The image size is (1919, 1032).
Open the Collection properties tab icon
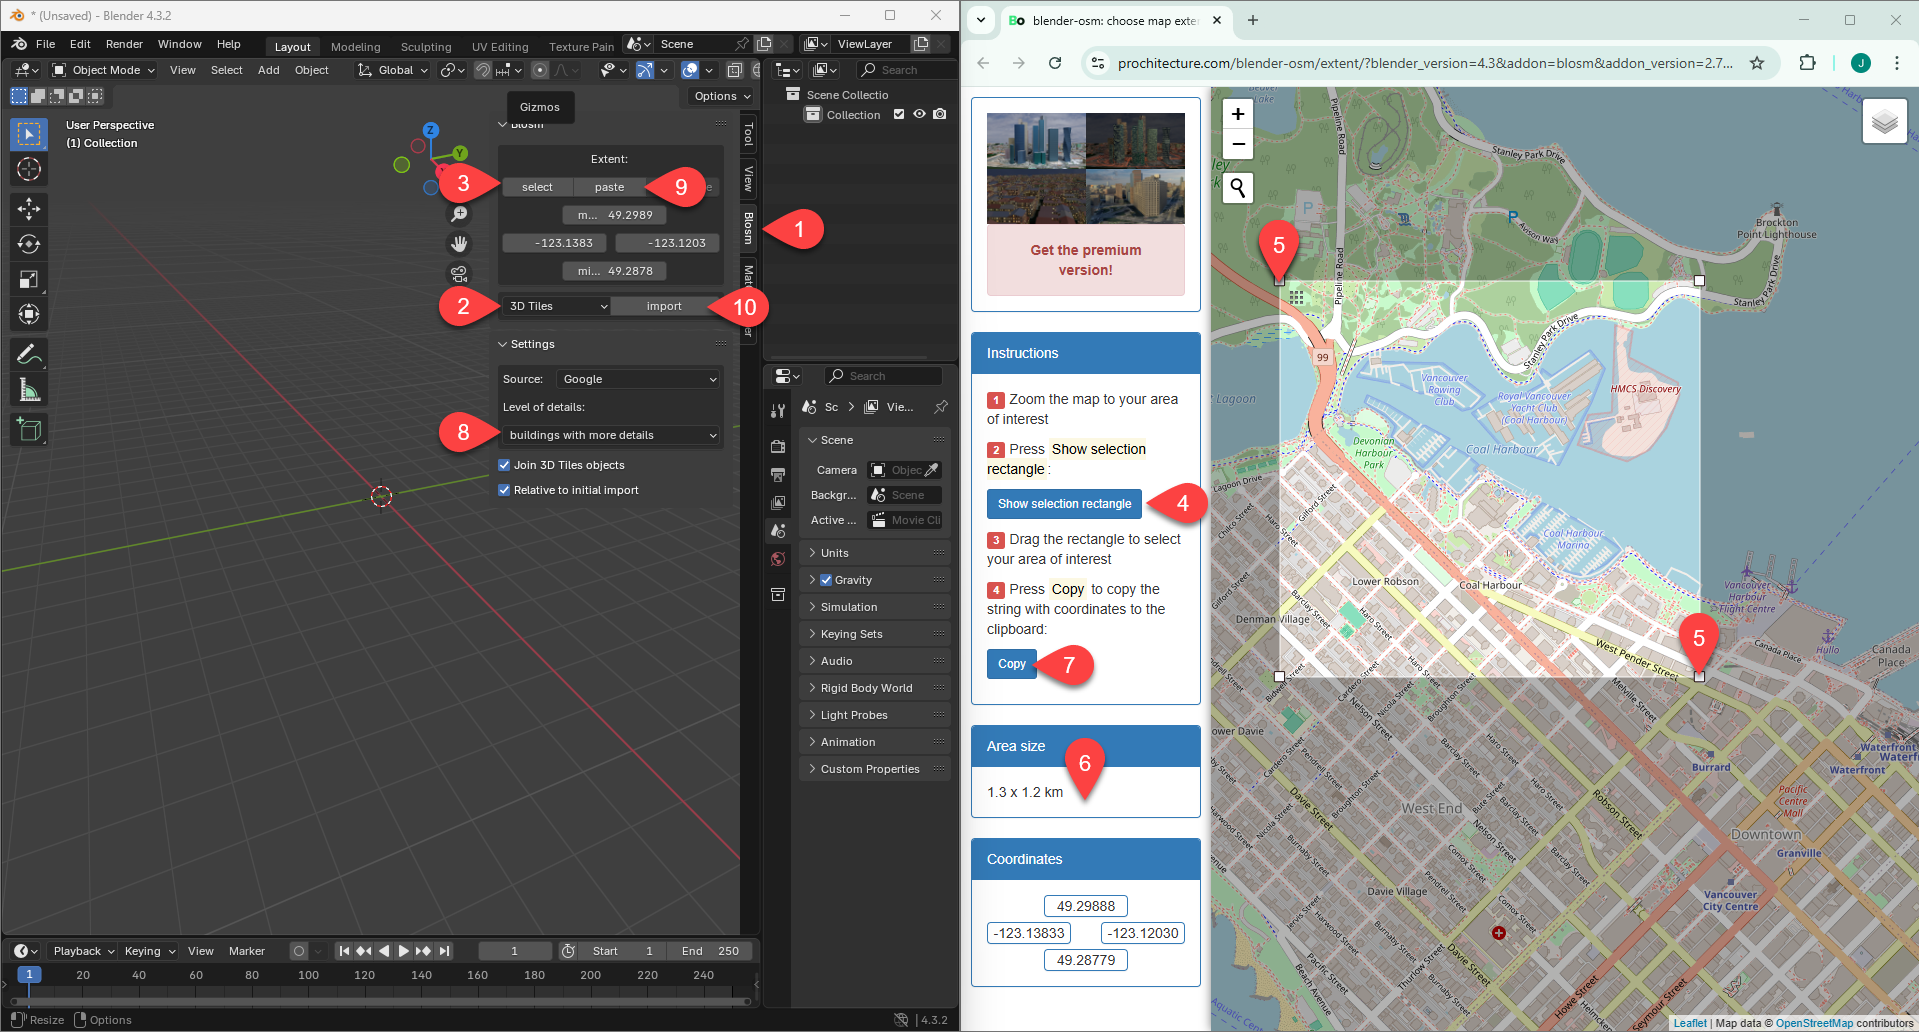(x=778, y=595)
